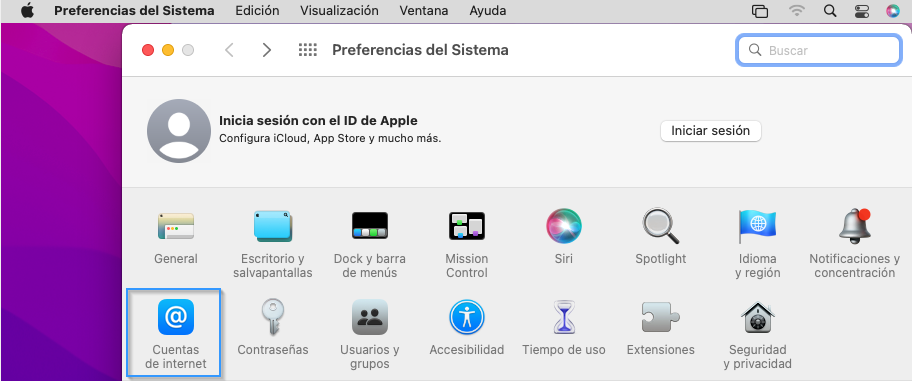Open the Edición menu
The width and height of the screenshot is (912, 381).
[x=257, y=11]
